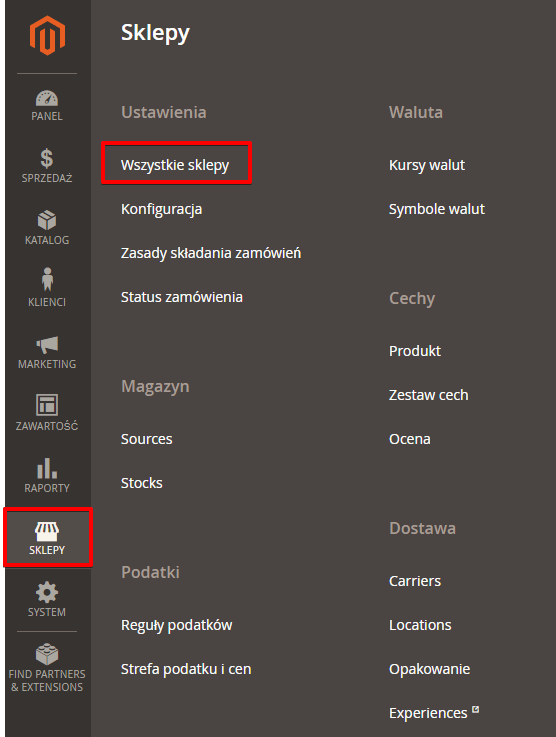Open Experiences under Dostawa
Viewport: 556px width, 737px height.
tap(428, 713)
